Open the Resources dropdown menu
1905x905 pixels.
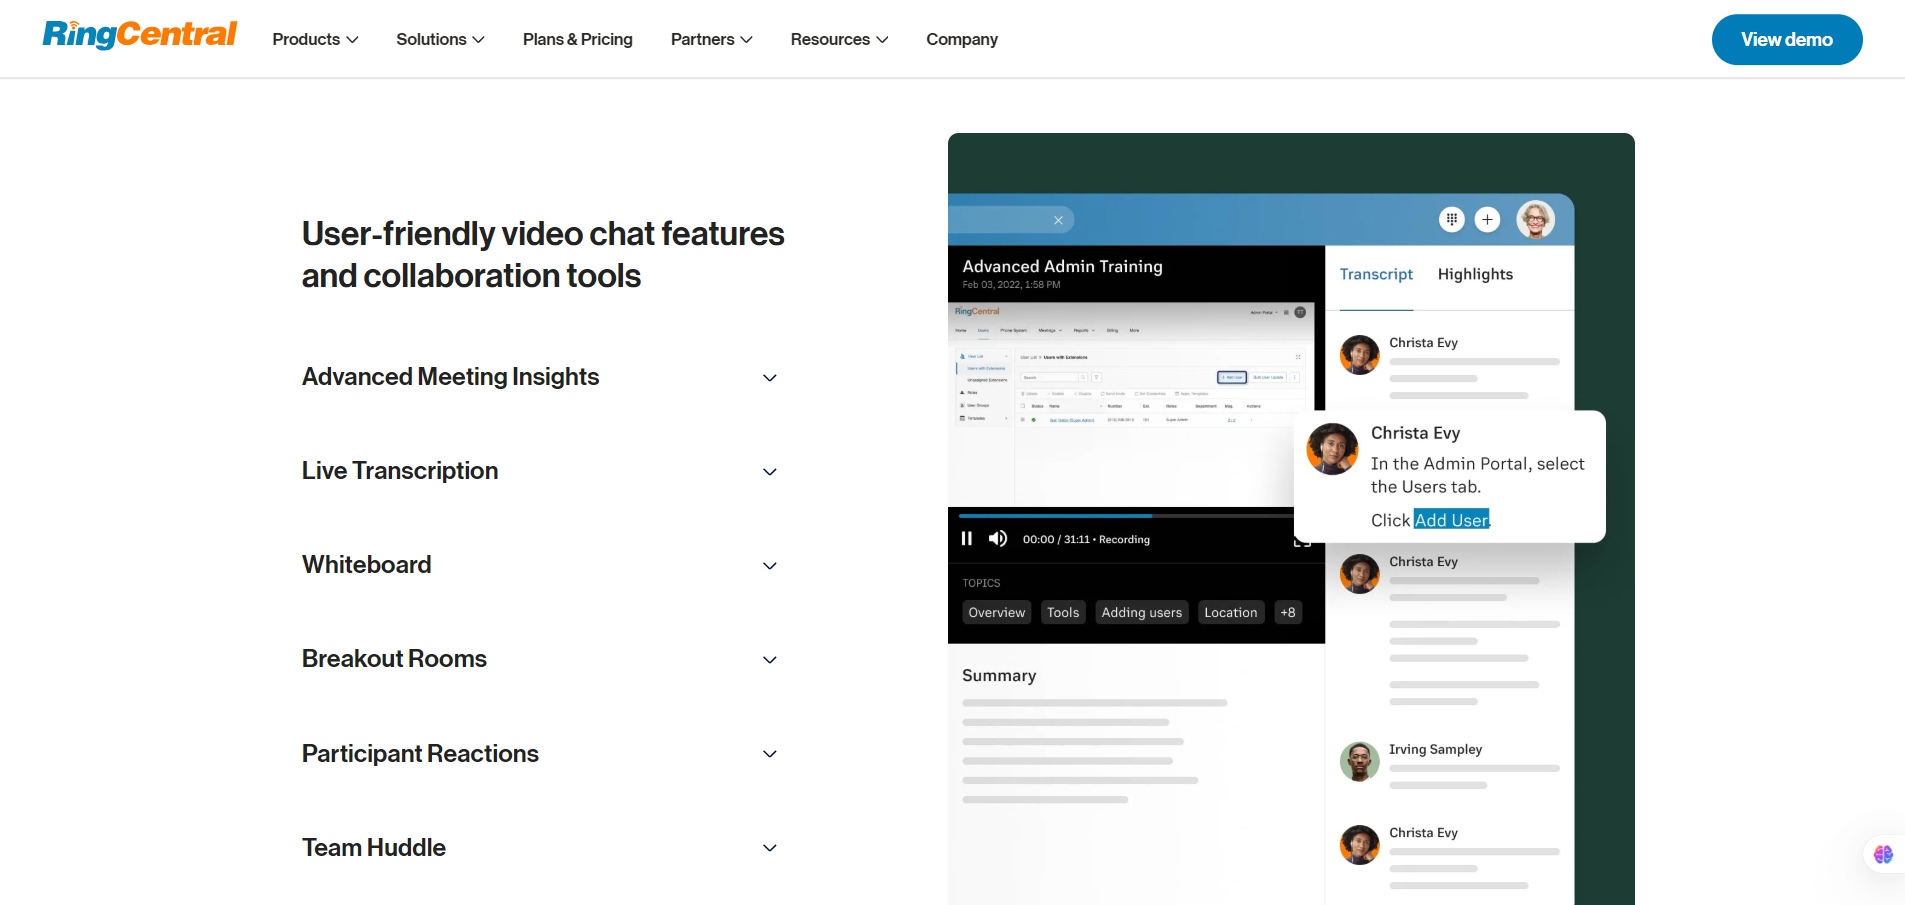839,39
